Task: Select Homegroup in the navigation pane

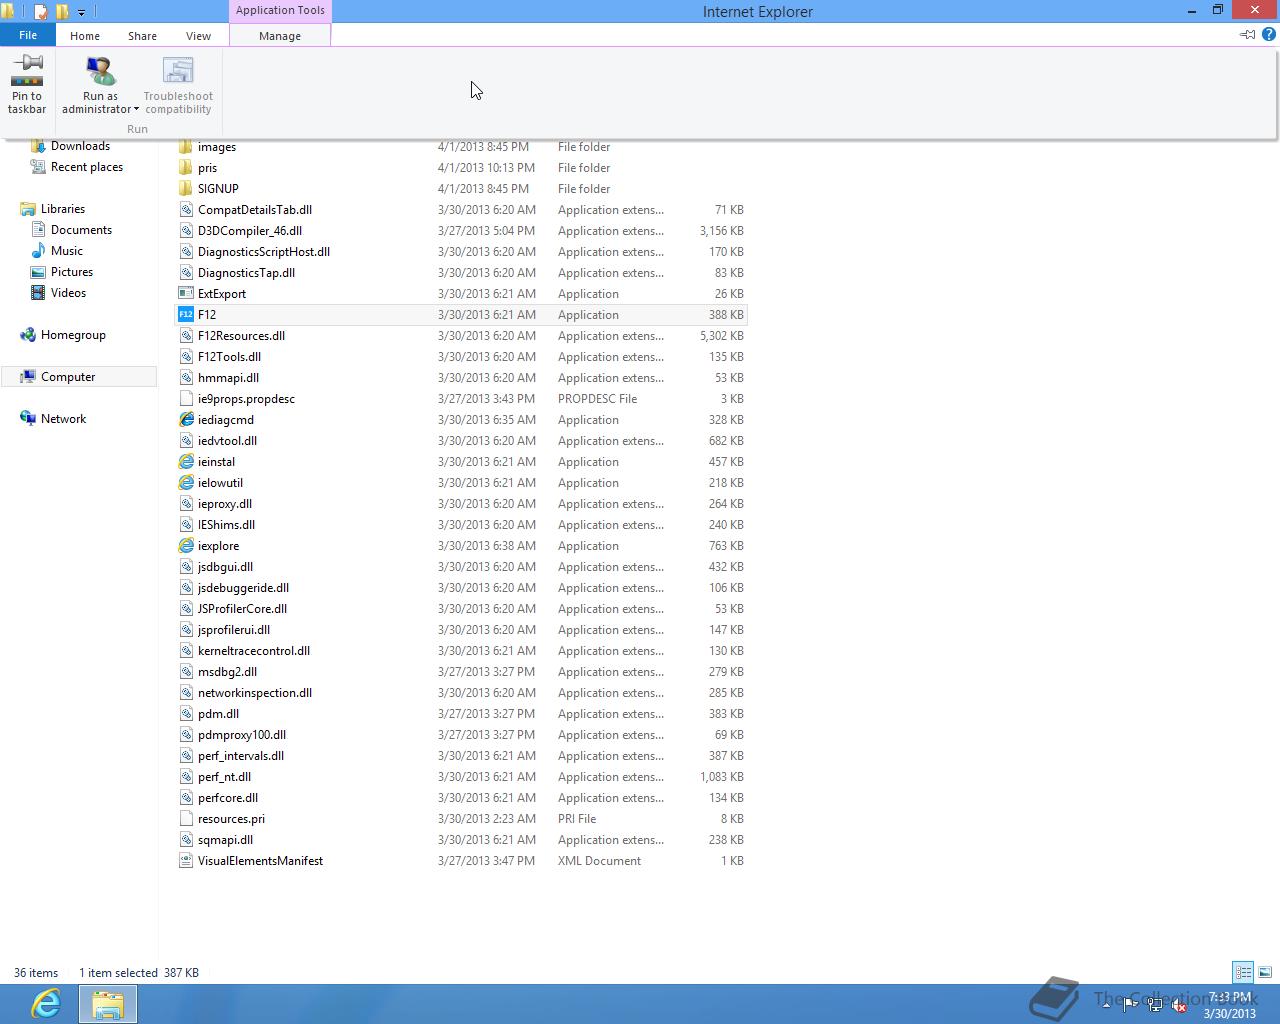Action: 73,335
